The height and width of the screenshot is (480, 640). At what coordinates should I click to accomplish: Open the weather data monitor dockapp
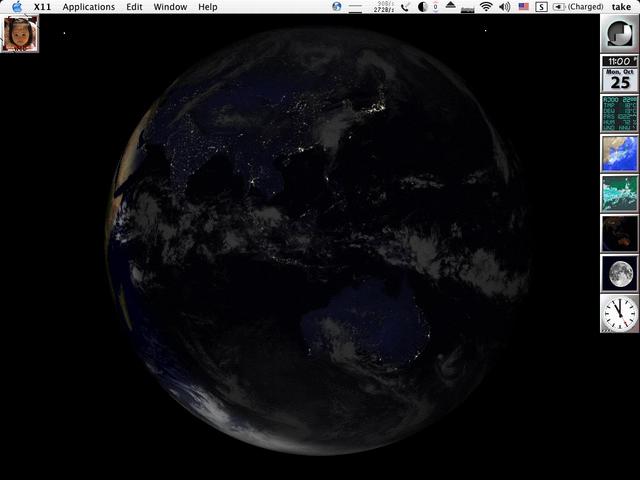tap(619, 113)
